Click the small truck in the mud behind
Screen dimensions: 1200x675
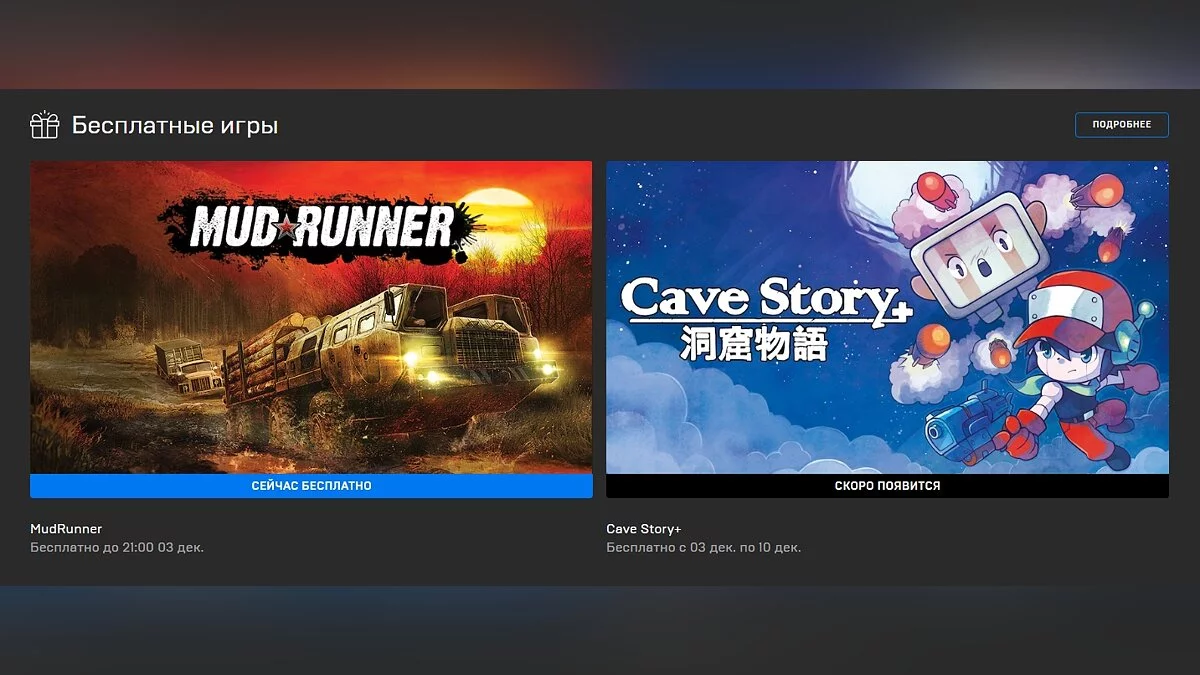[188, 365]
